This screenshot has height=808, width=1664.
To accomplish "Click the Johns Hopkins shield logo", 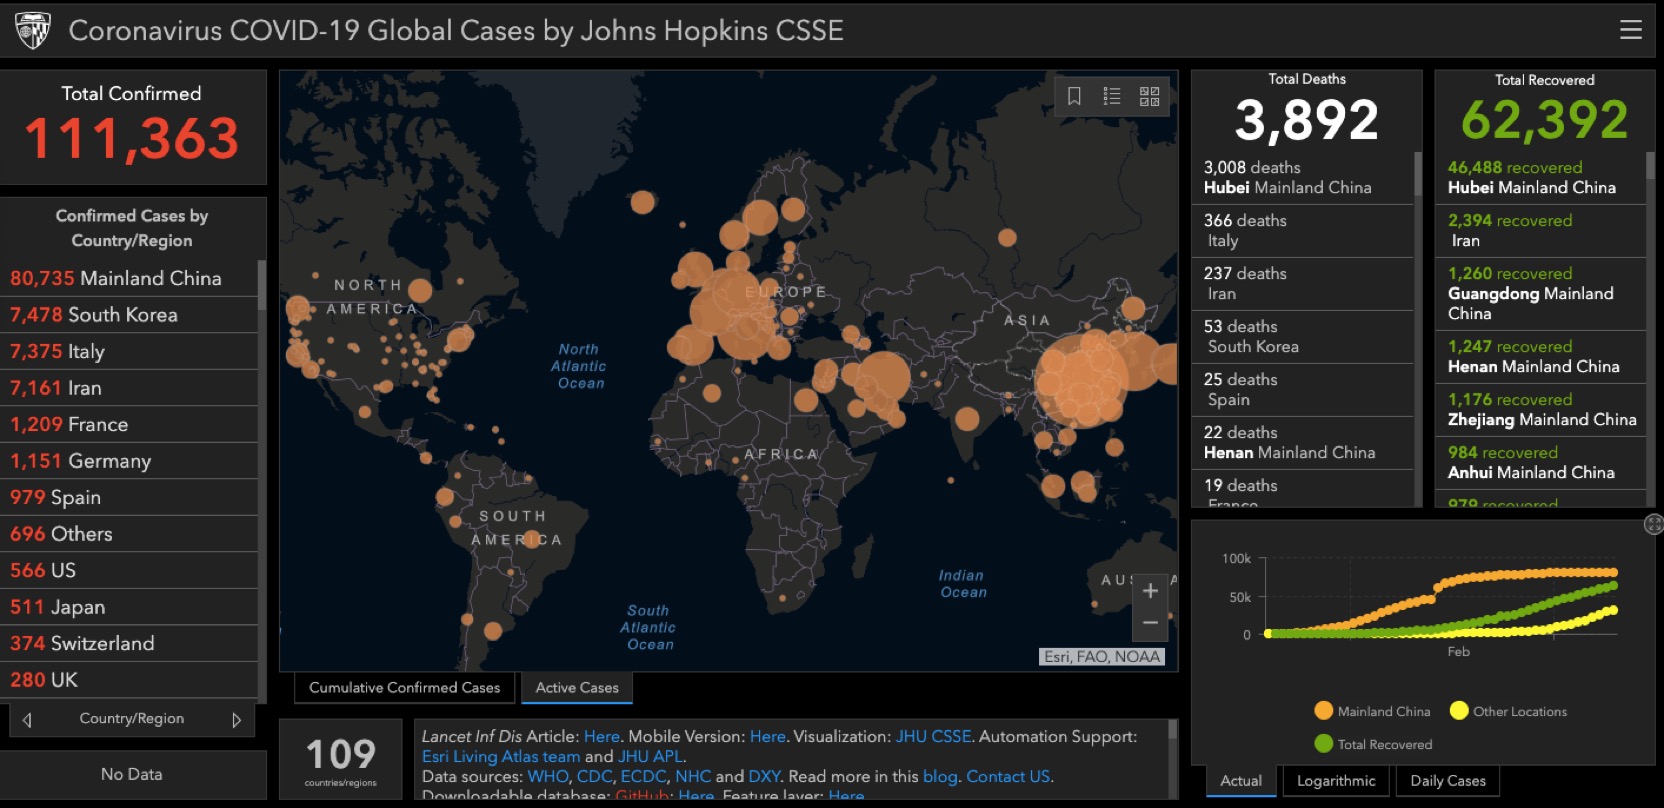I will coord(33,31).
